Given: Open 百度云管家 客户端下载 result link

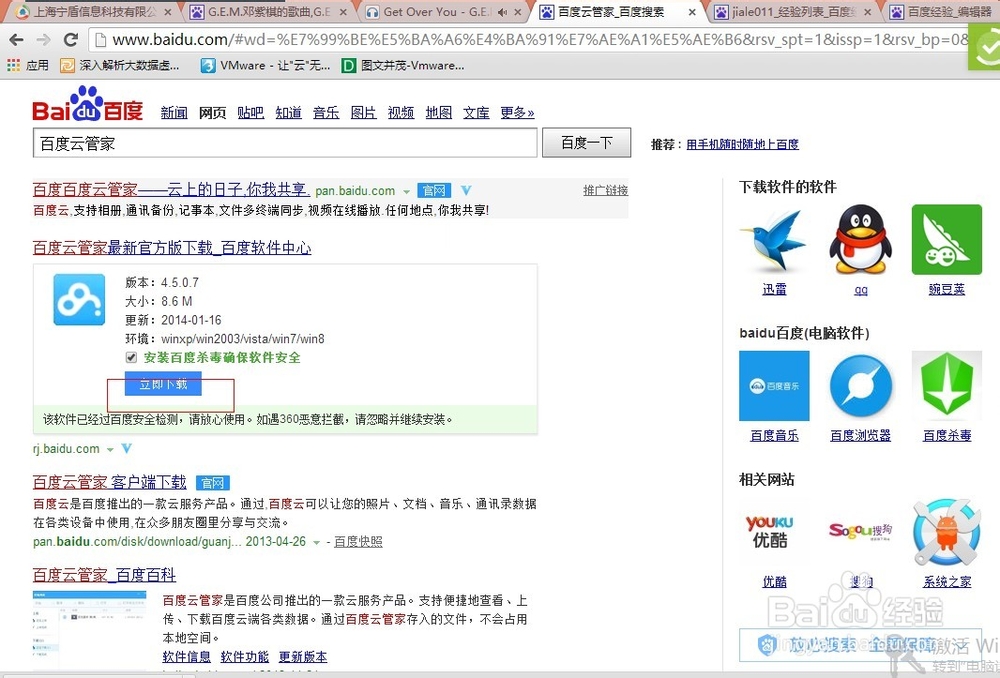Looking at the screenshot, I should (110, 482).
